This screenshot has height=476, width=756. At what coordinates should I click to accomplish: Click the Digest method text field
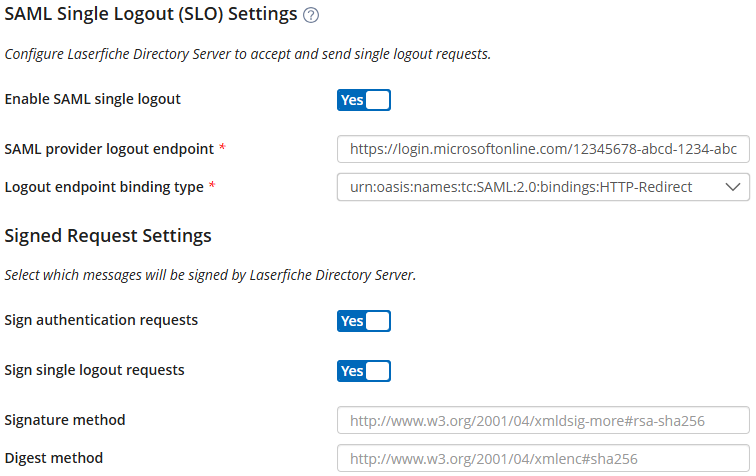point(543,458)
